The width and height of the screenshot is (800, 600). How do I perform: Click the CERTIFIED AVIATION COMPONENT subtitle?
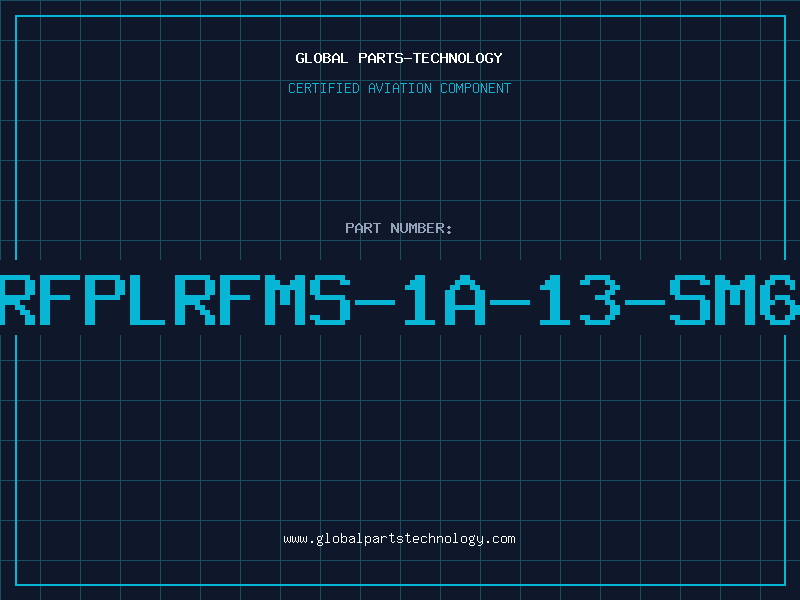[x=399, y=88]
